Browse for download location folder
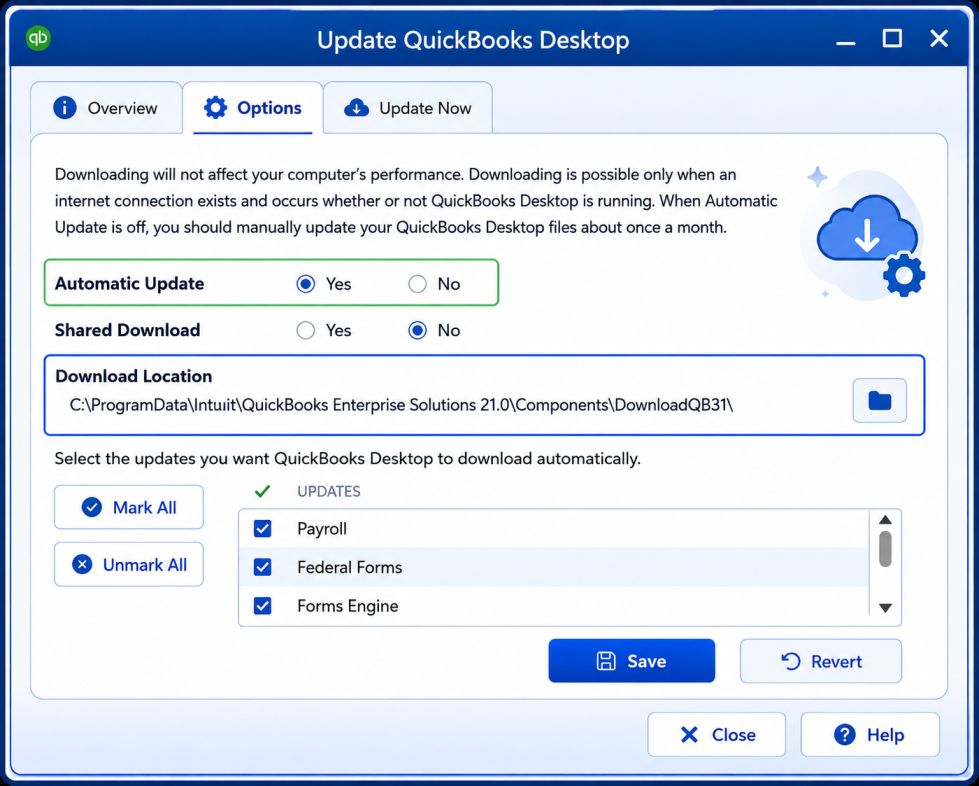This screenshot has height=786, width=979. pyautogui.click(x=879, y=400)
